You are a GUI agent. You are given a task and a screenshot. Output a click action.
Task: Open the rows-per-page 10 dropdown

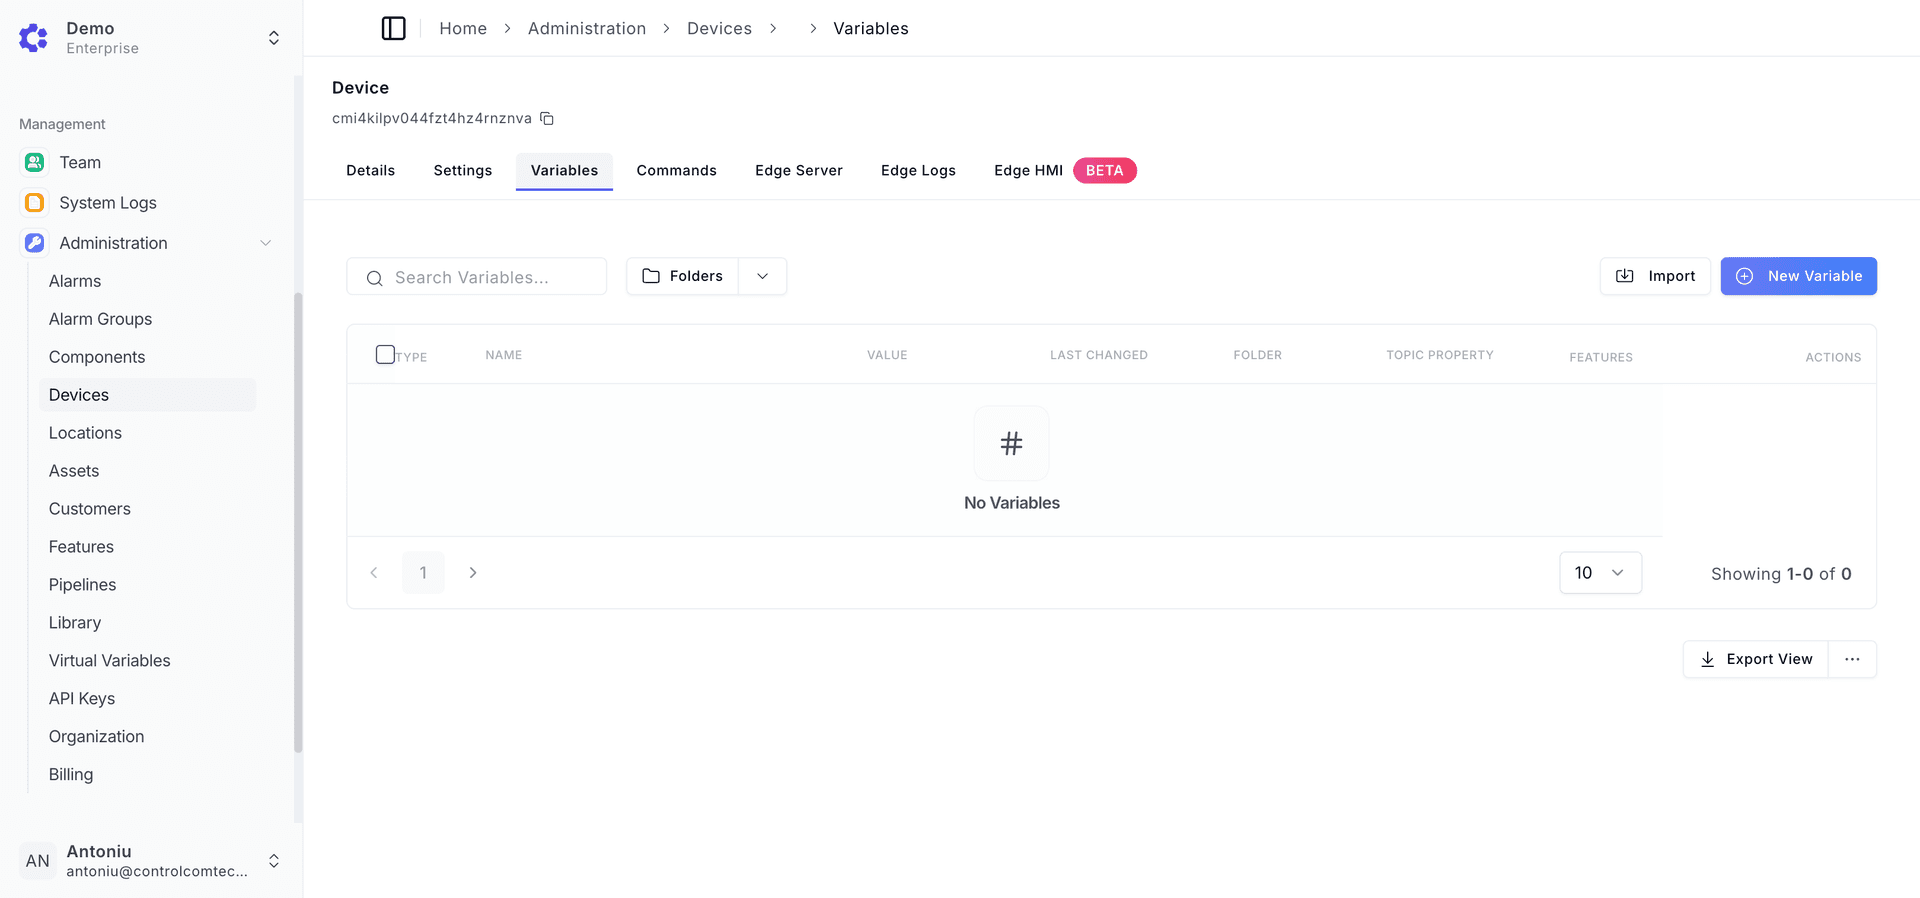[1600, 573]
